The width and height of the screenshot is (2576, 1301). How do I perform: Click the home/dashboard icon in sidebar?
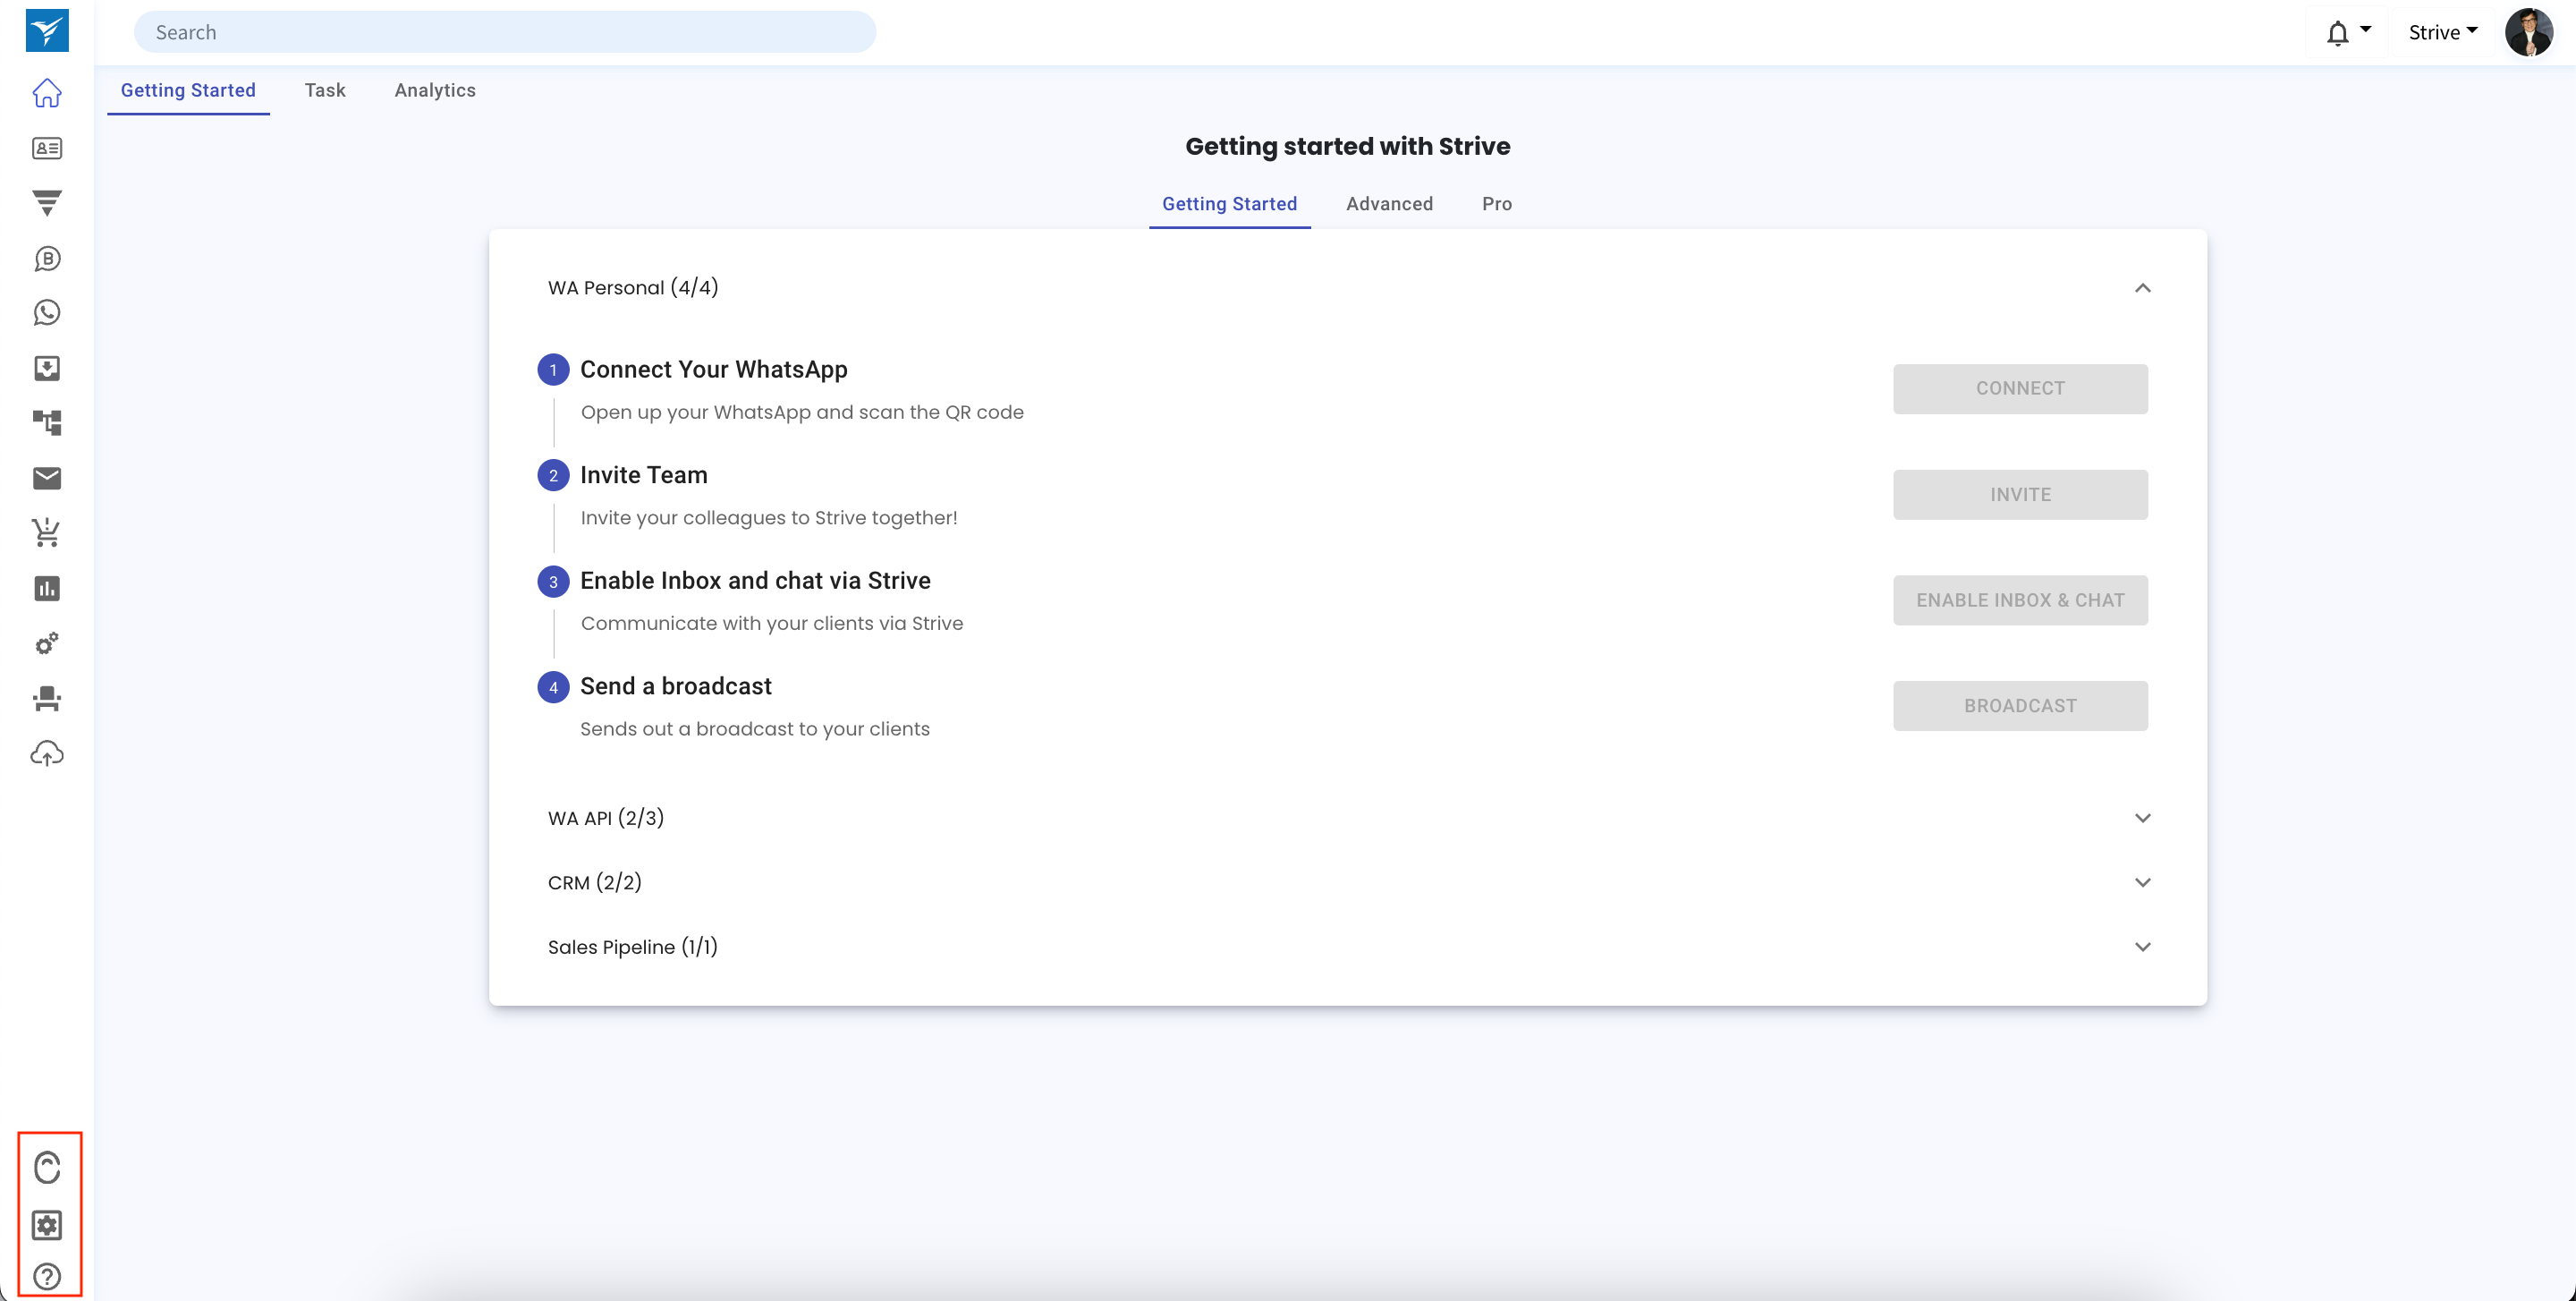point(47,91)
